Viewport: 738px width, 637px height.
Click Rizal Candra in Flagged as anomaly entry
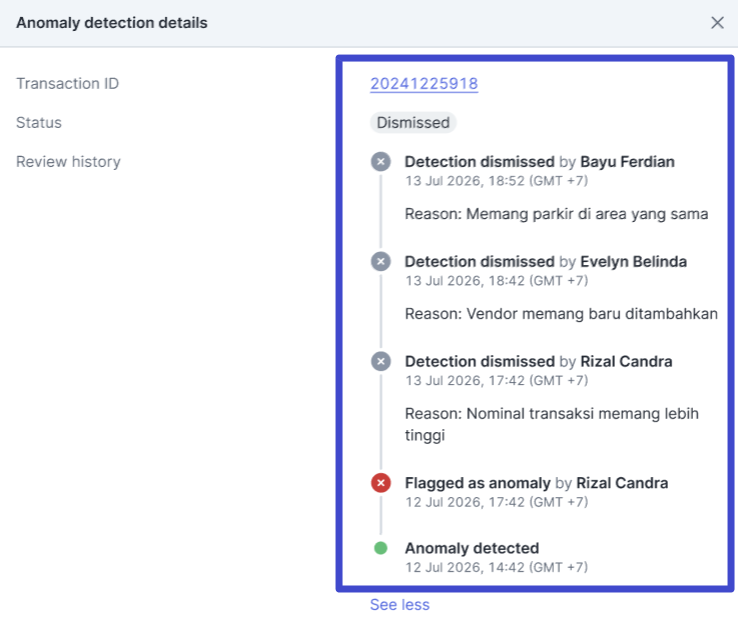pos(621,483)
